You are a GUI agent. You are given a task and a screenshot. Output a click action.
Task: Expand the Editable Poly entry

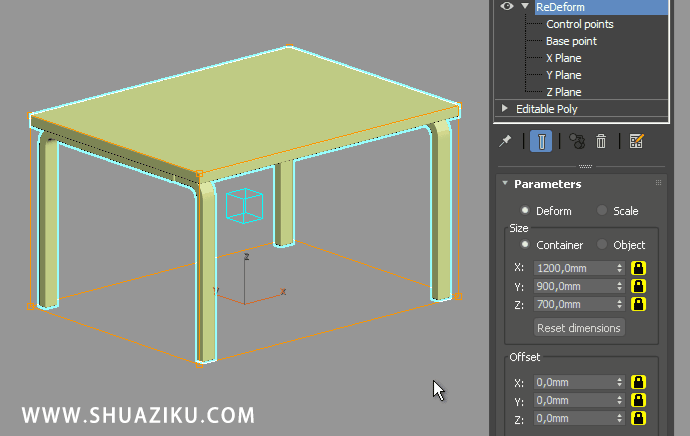click(x=505, y=108)
